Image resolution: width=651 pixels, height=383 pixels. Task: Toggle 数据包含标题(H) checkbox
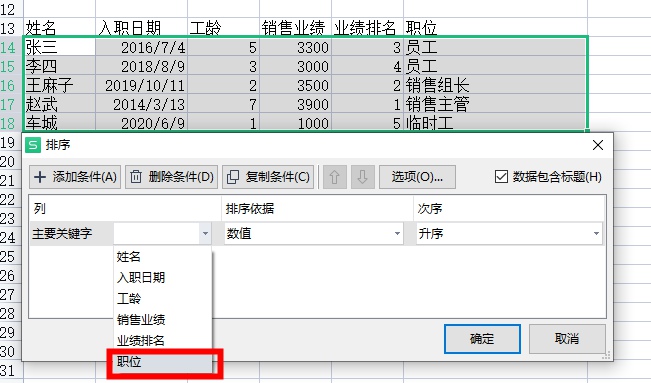coord(501,177)
